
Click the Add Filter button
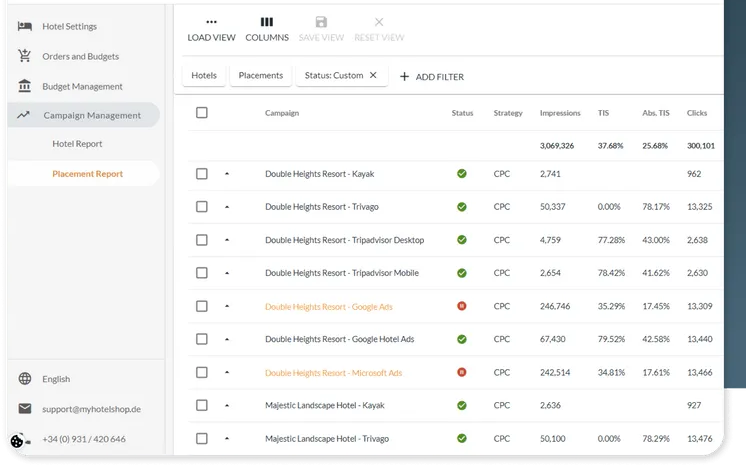[x=432, y=76]
